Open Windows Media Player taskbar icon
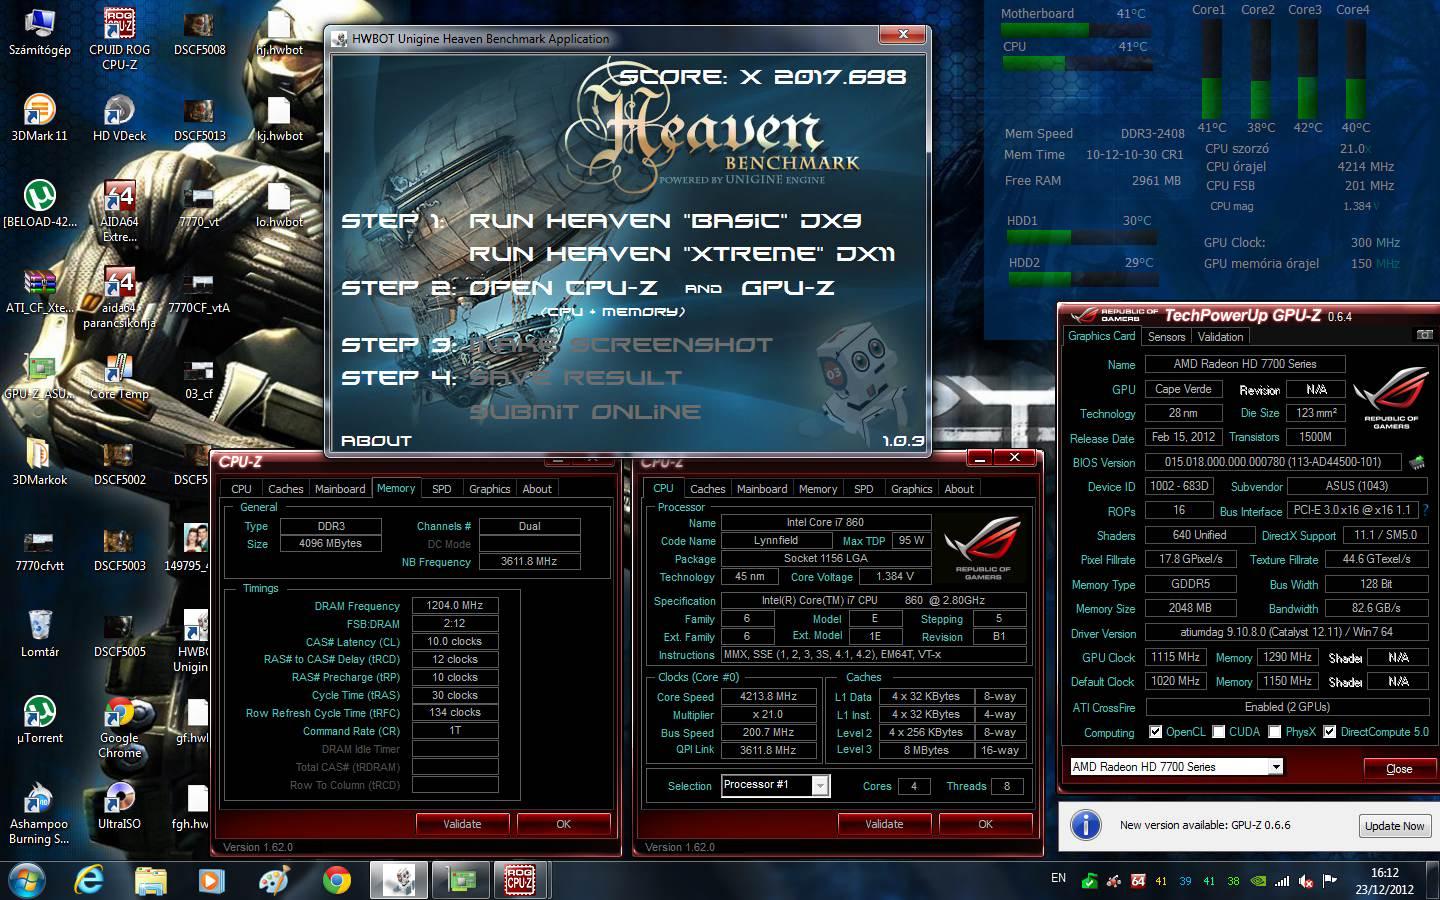Screen dimensions: 1440x900 pyautogui.click(x=211, y=879)
